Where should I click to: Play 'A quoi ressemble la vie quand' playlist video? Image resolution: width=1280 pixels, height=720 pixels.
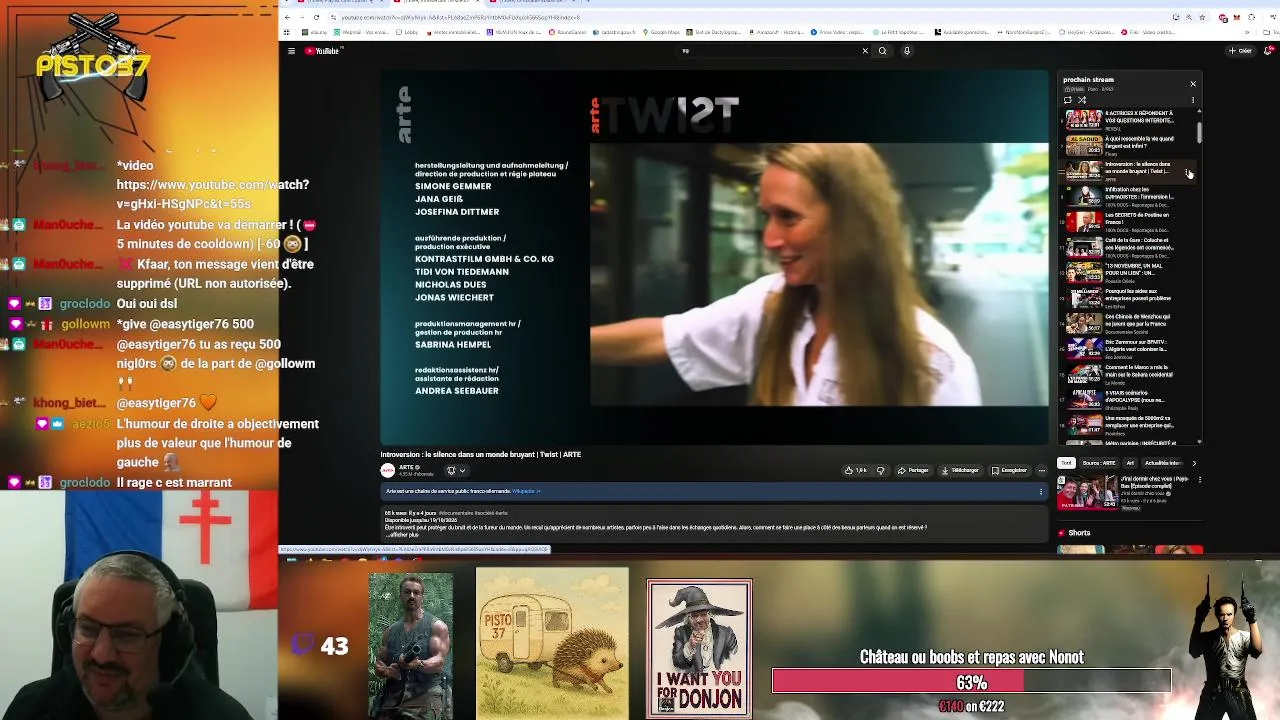coord(1126,145)
